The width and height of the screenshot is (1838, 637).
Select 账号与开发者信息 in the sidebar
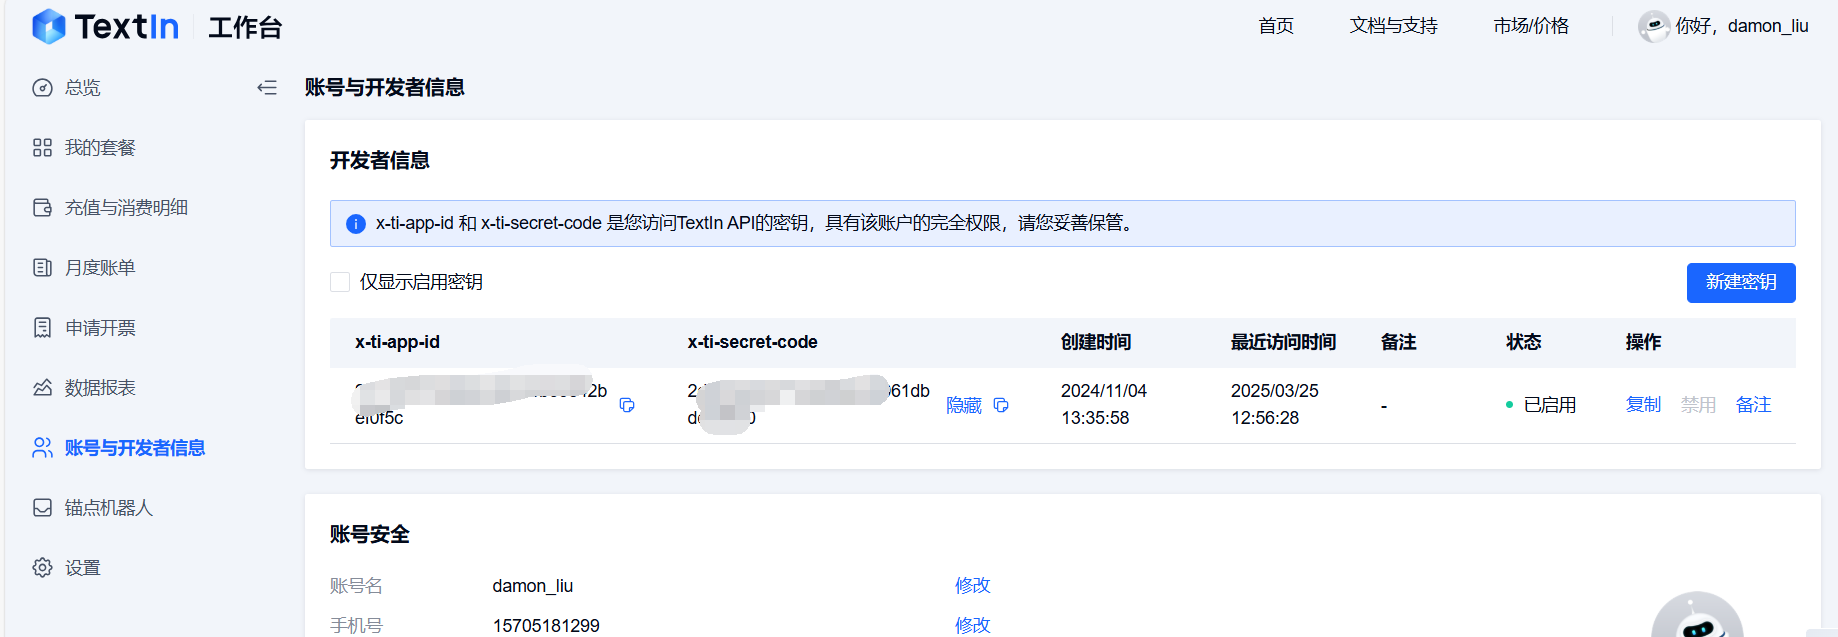click(x=135, y=448)
